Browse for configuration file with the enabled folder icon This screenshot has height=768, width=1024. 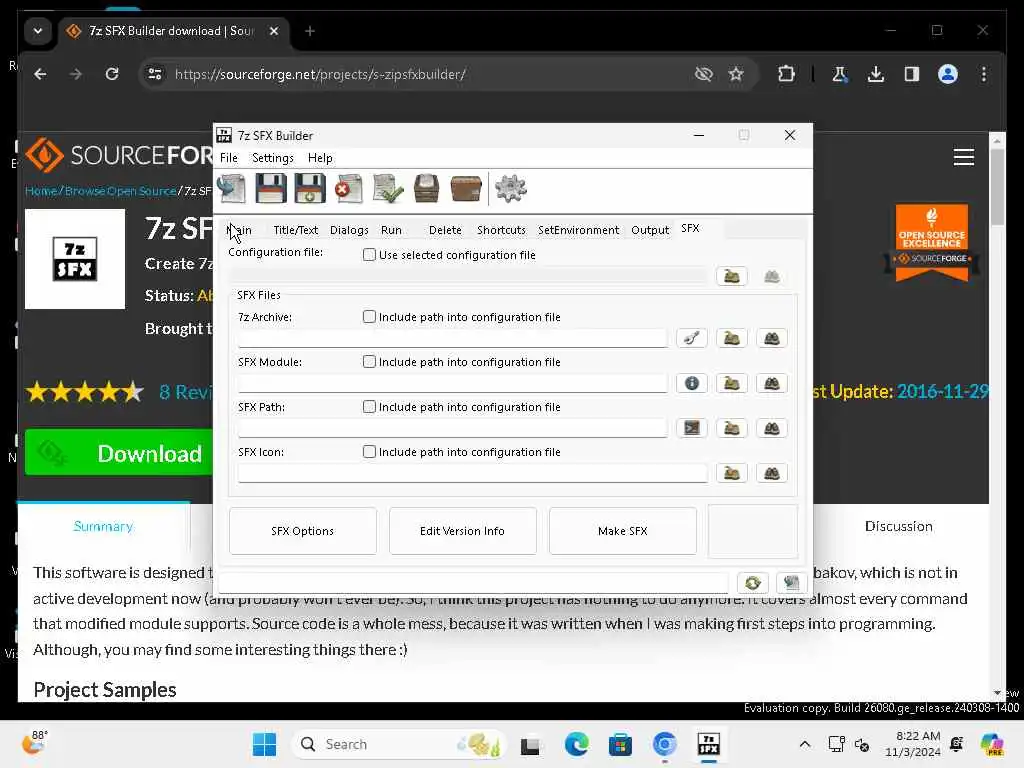coord(731,276)
